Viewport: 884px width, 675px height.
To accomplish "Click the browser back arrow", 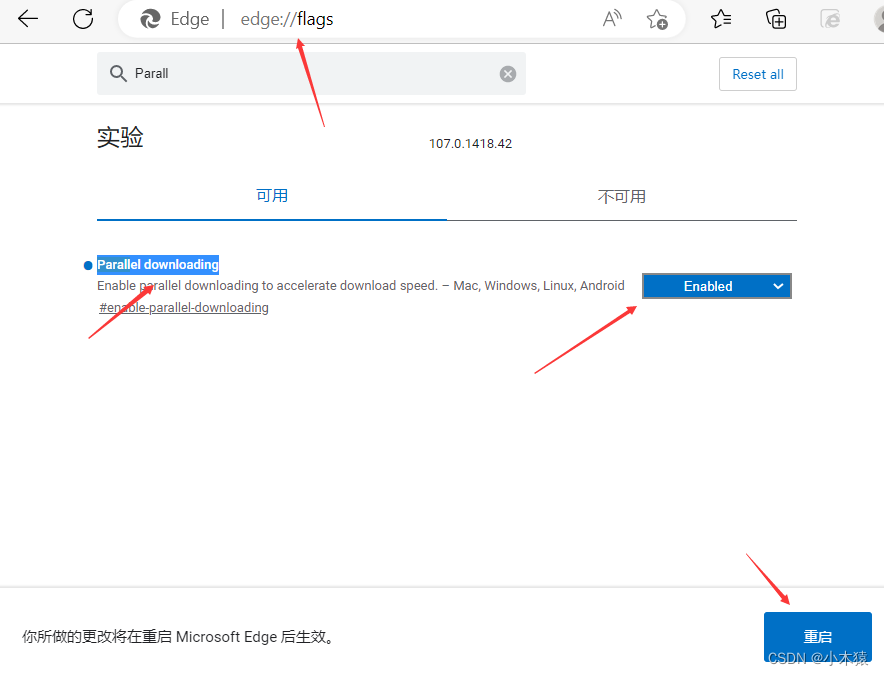I will [26, 18].
